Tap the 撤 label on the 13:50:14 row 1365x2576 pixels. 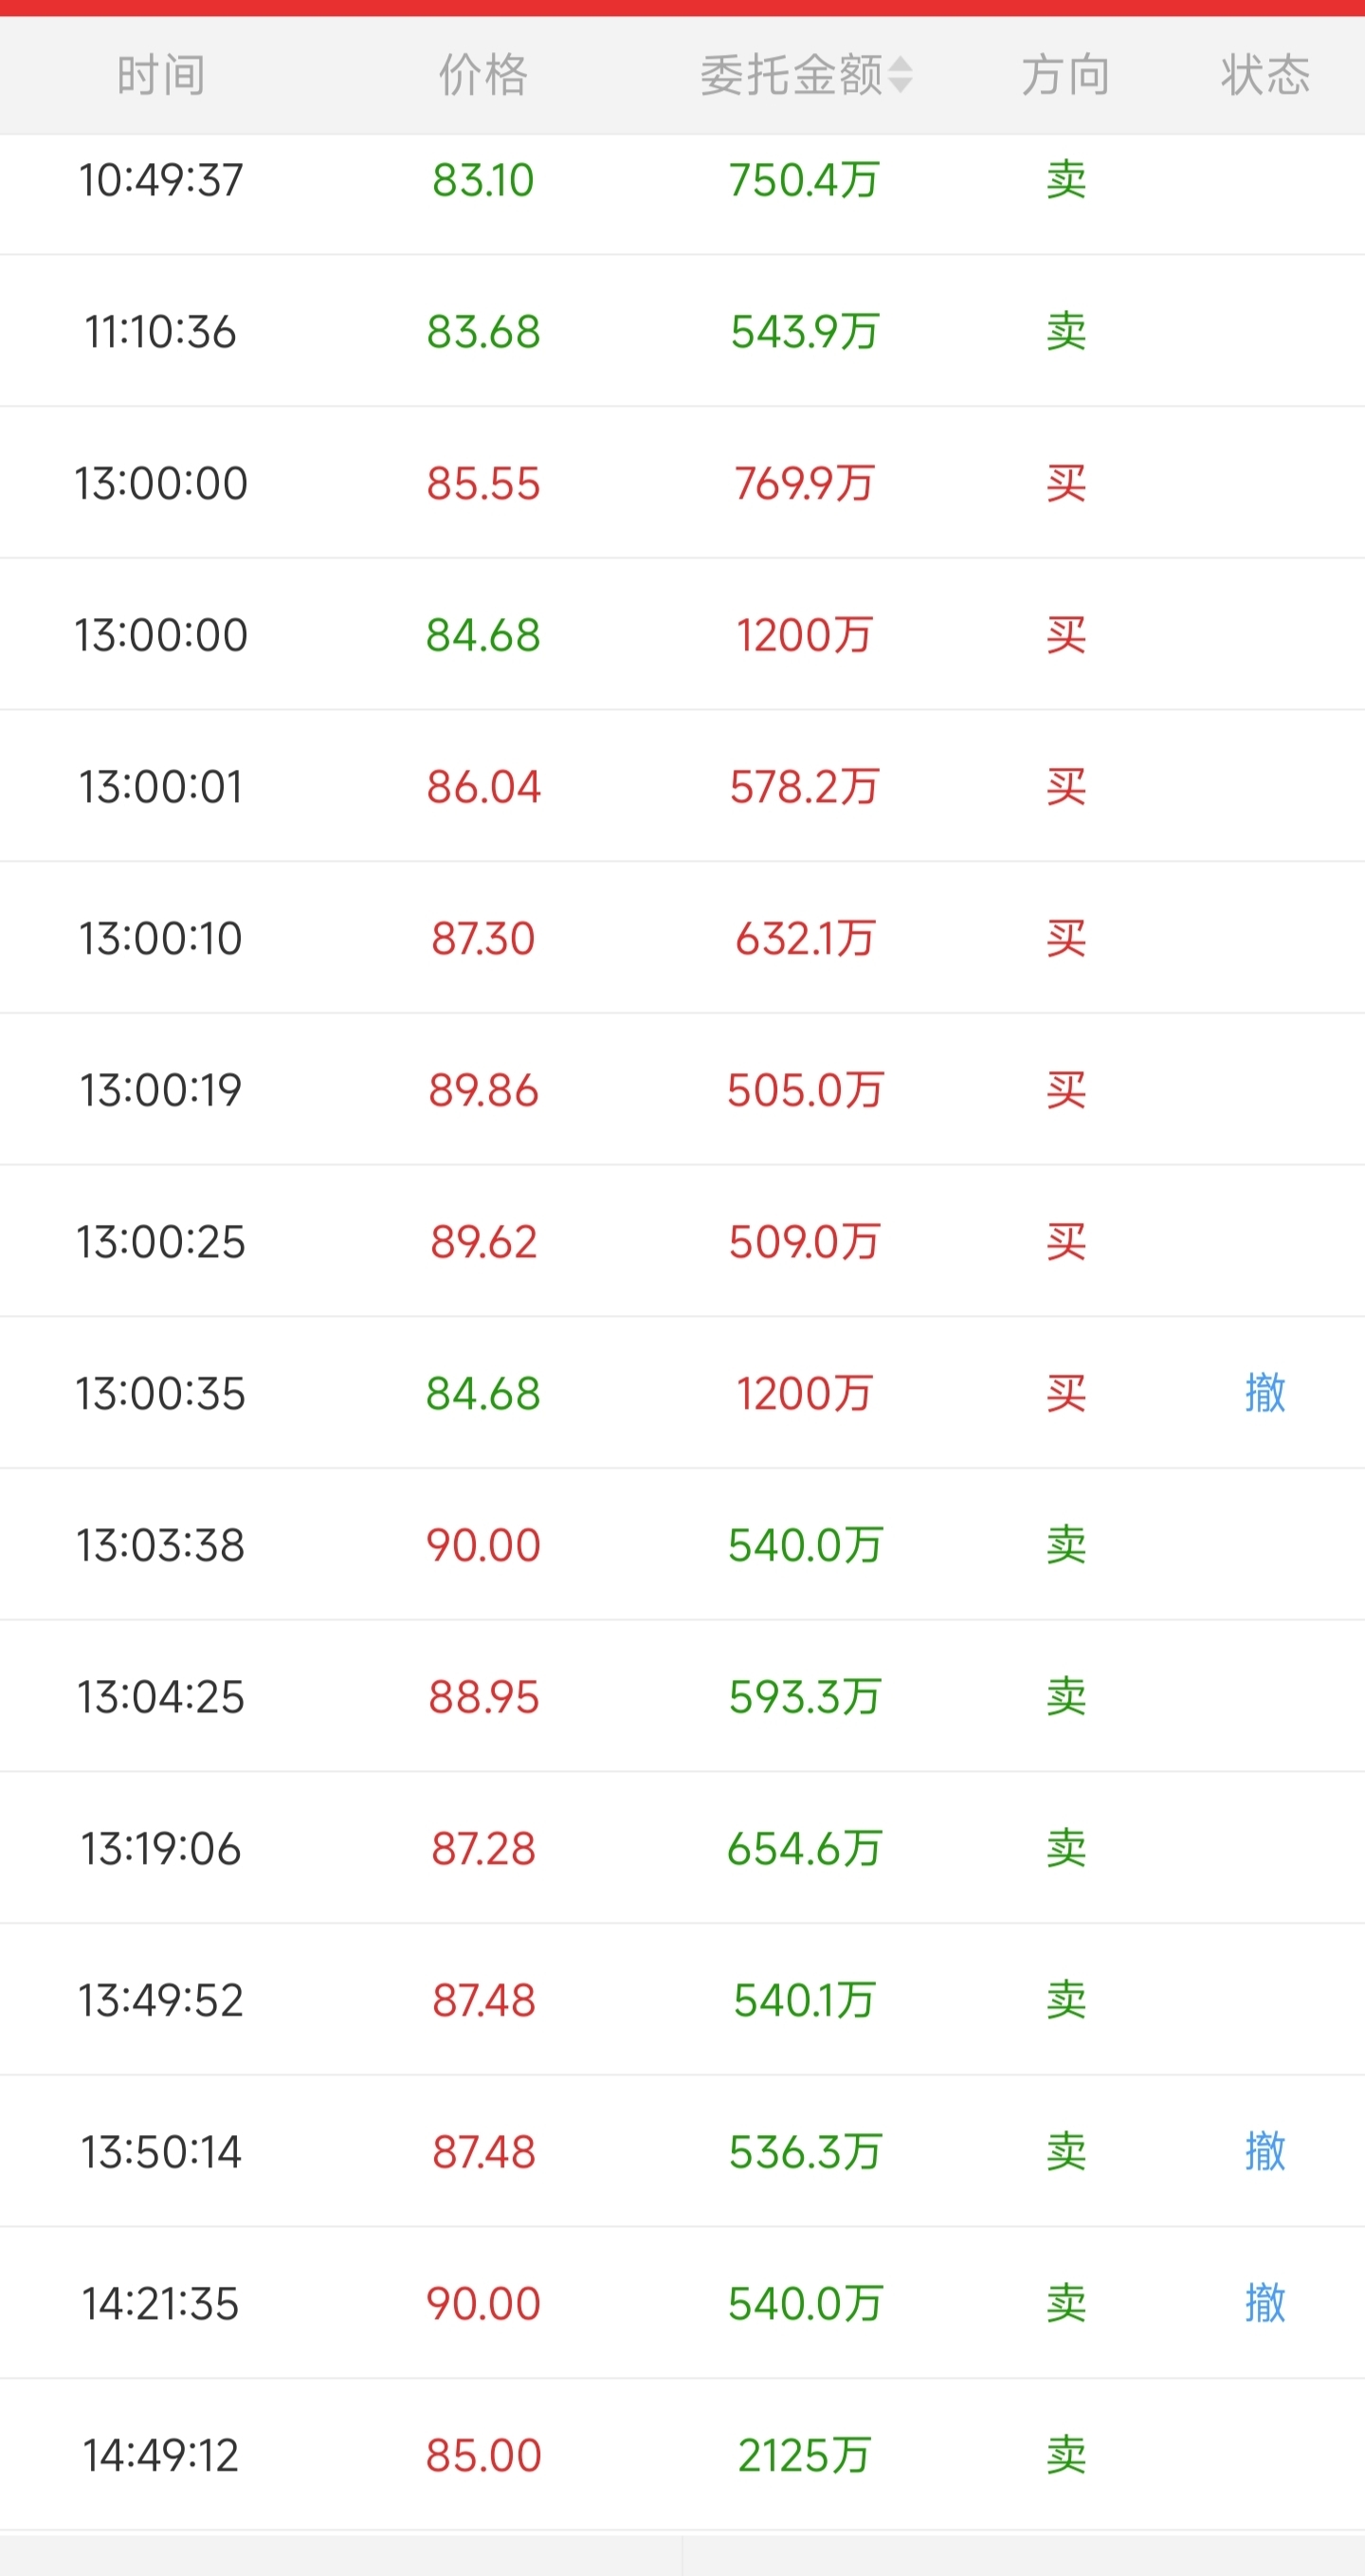(x=1265, y=2151)
